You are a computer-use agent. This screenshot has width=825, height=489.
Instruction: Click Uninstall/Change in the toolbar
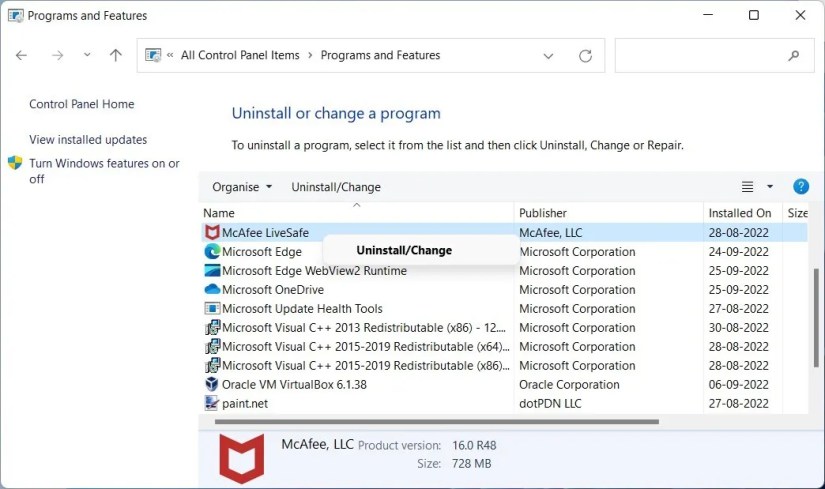tap(336, 187)
